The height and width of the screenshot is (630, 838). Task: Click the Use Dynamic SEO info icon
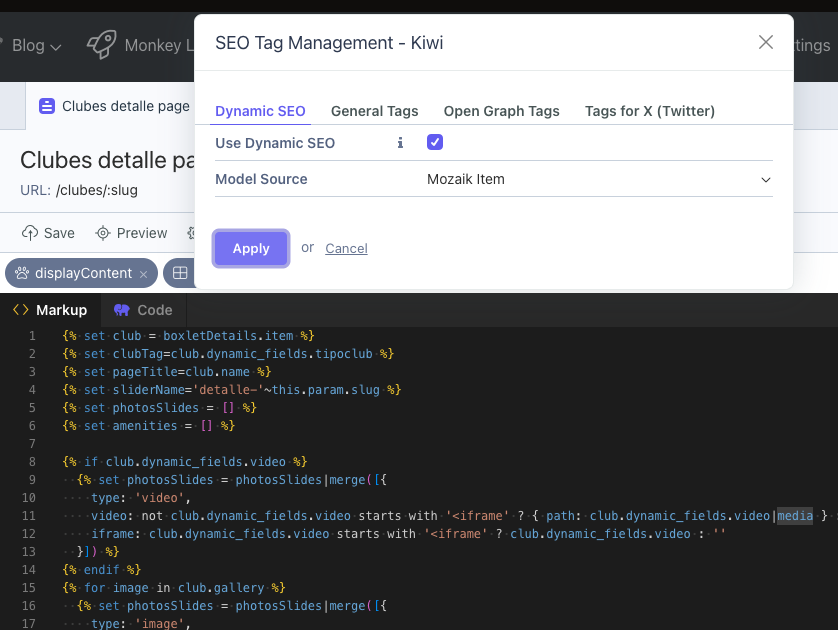400,143
